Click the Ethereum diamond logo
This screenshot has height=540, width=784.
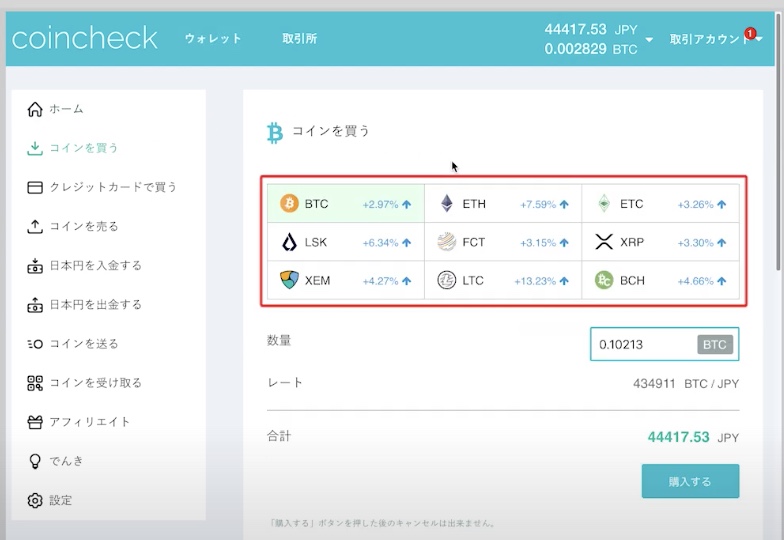click(446, 204)
